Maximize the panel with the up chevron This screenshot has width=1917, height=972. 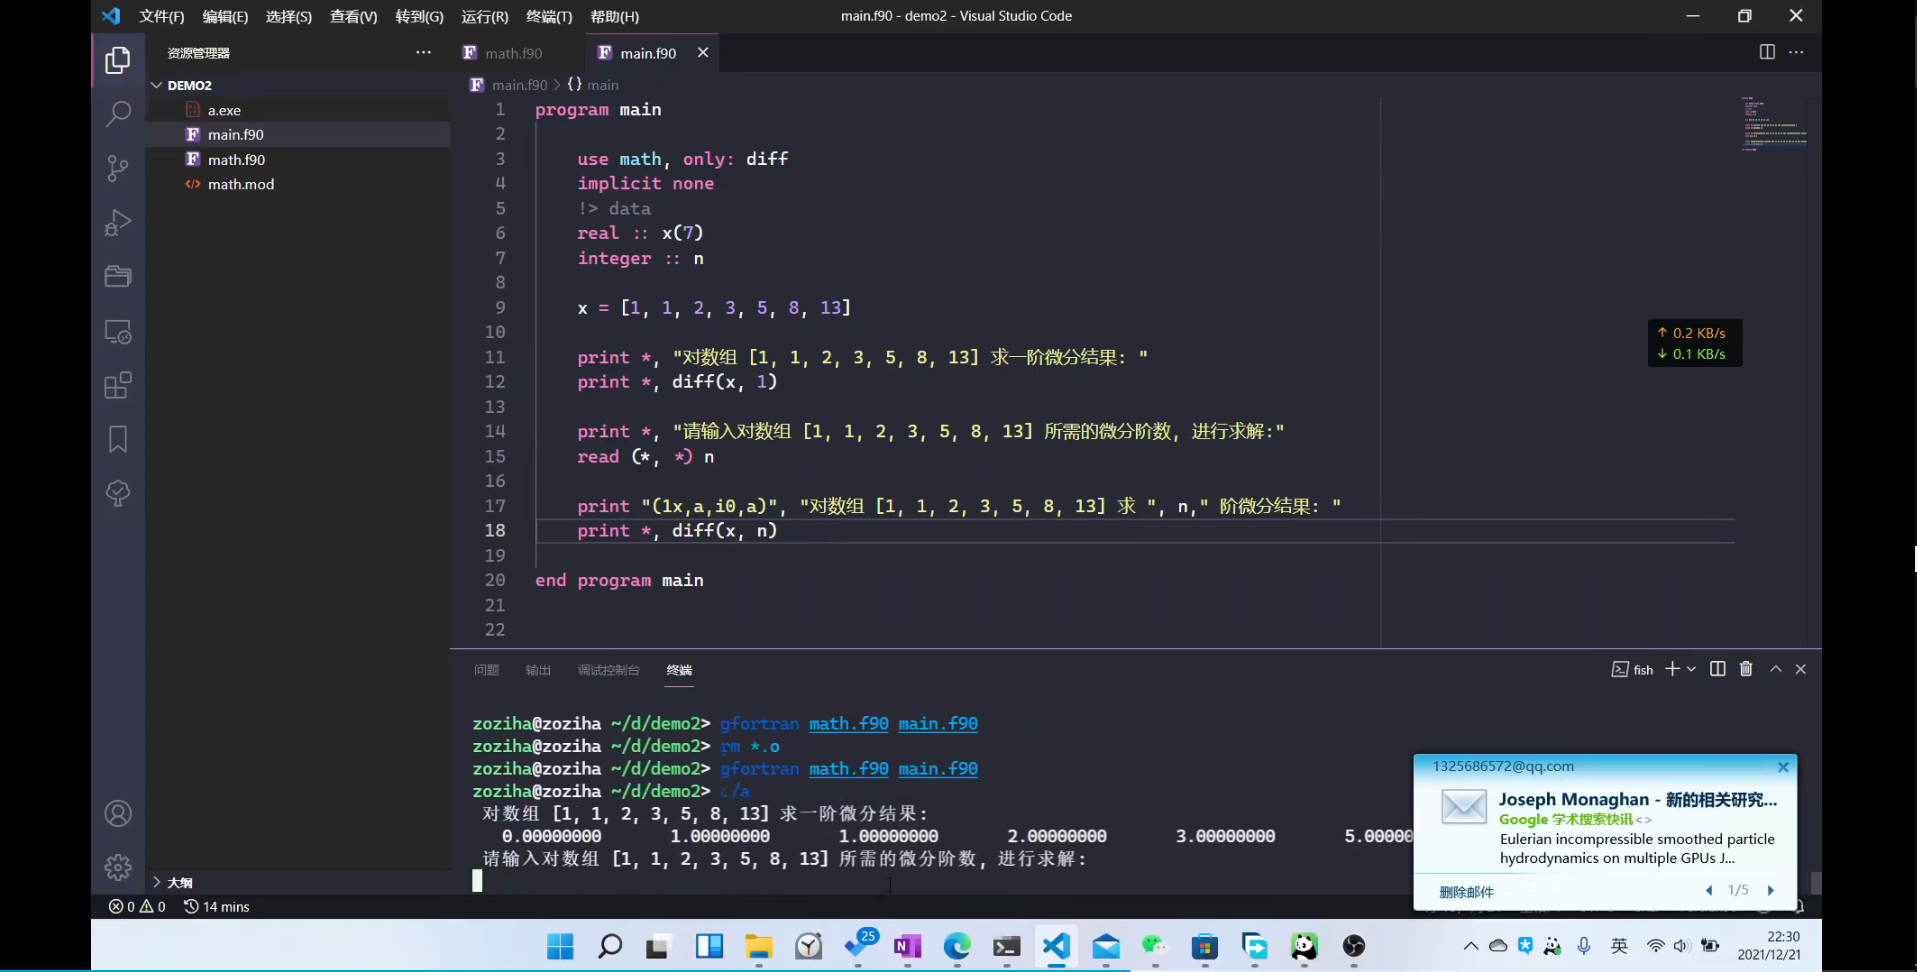(1776, 669)
